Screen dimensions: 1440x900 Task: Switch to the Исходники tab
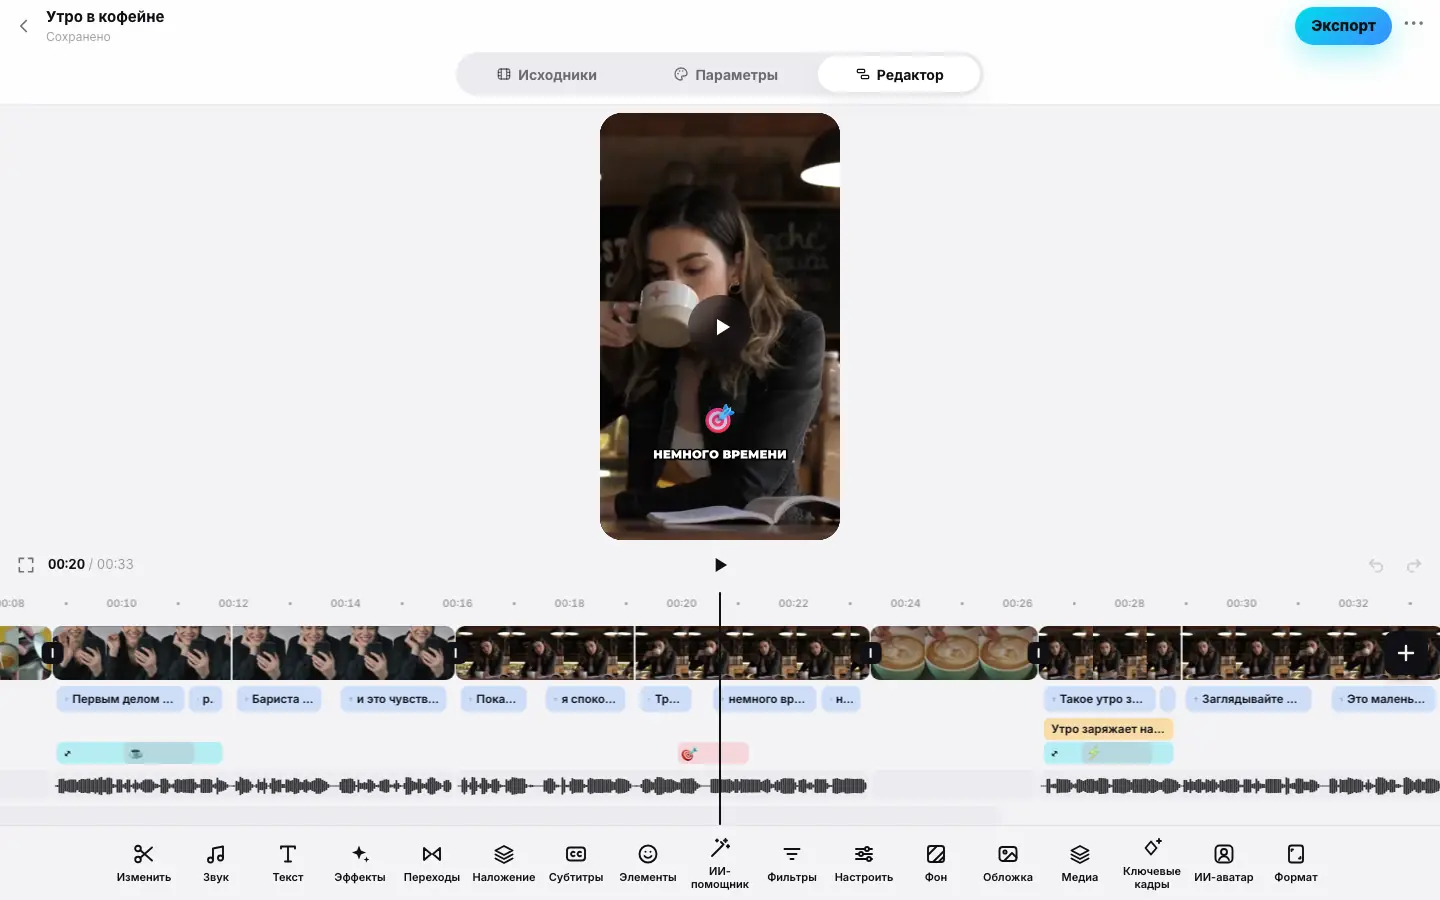tap(547, 75)
